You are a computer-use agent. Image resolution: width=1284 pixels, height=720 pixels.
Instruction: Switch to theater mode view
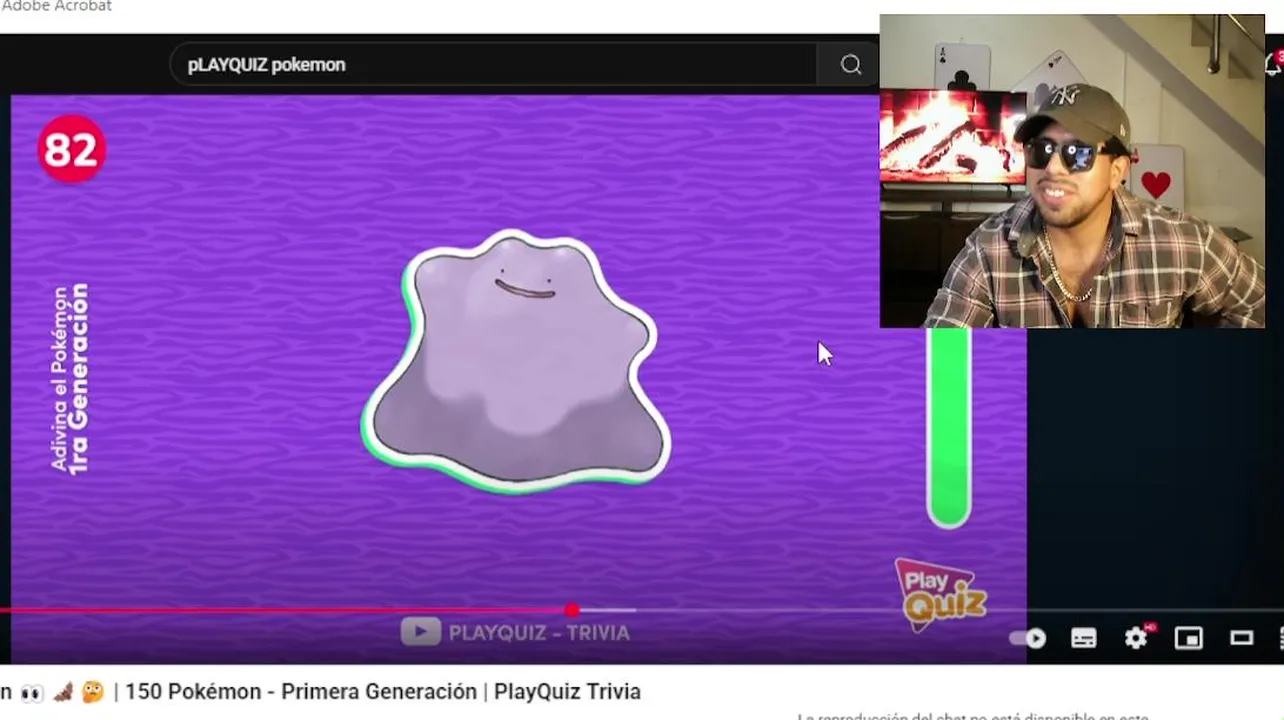pyautogui.click(x=1241, y=638)
